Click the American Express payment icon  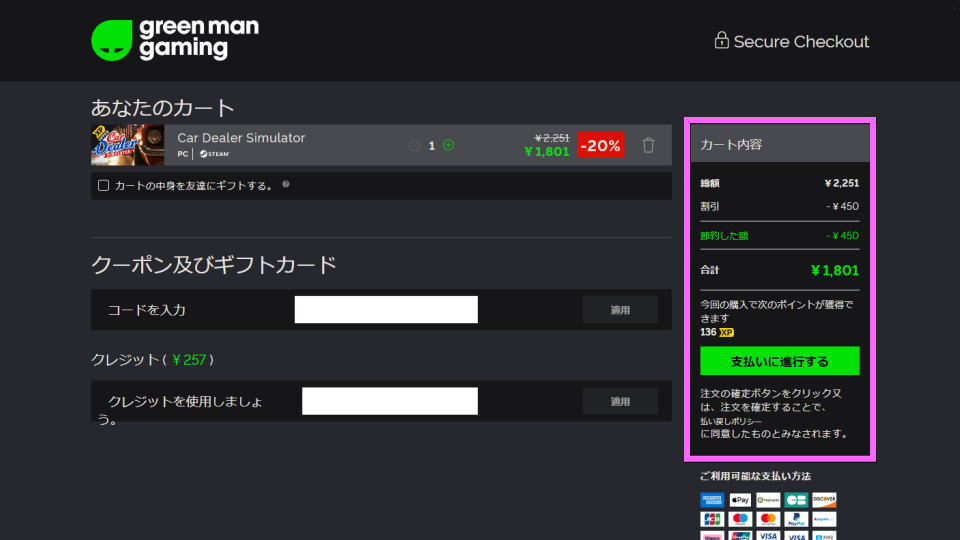[x=712, y=500]
